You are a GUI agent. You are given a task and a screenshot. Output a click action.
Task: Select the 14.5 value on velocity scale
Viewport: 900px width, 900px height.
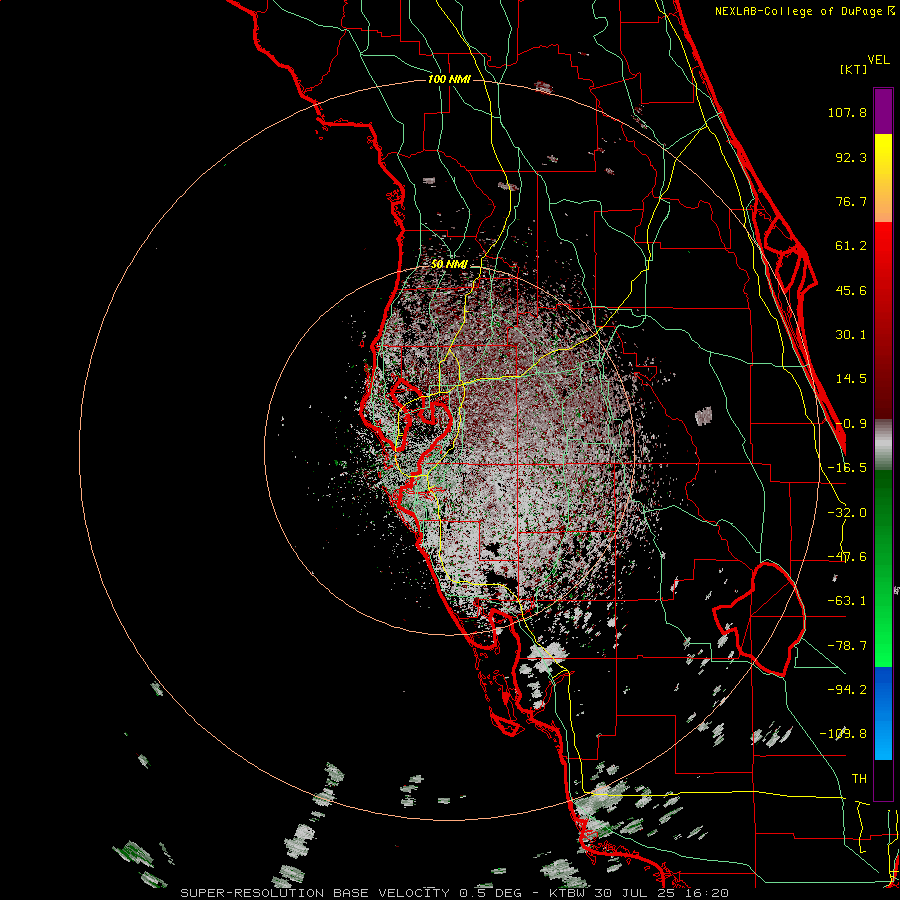[851, 379]
